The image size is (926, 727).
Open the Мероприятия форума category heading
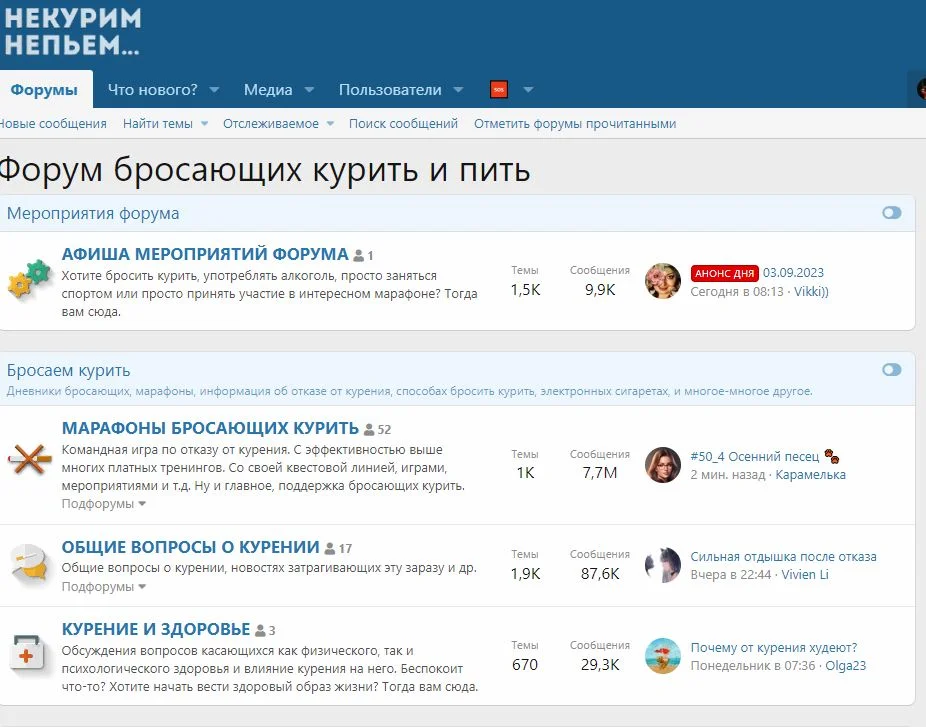click(93, 213)
